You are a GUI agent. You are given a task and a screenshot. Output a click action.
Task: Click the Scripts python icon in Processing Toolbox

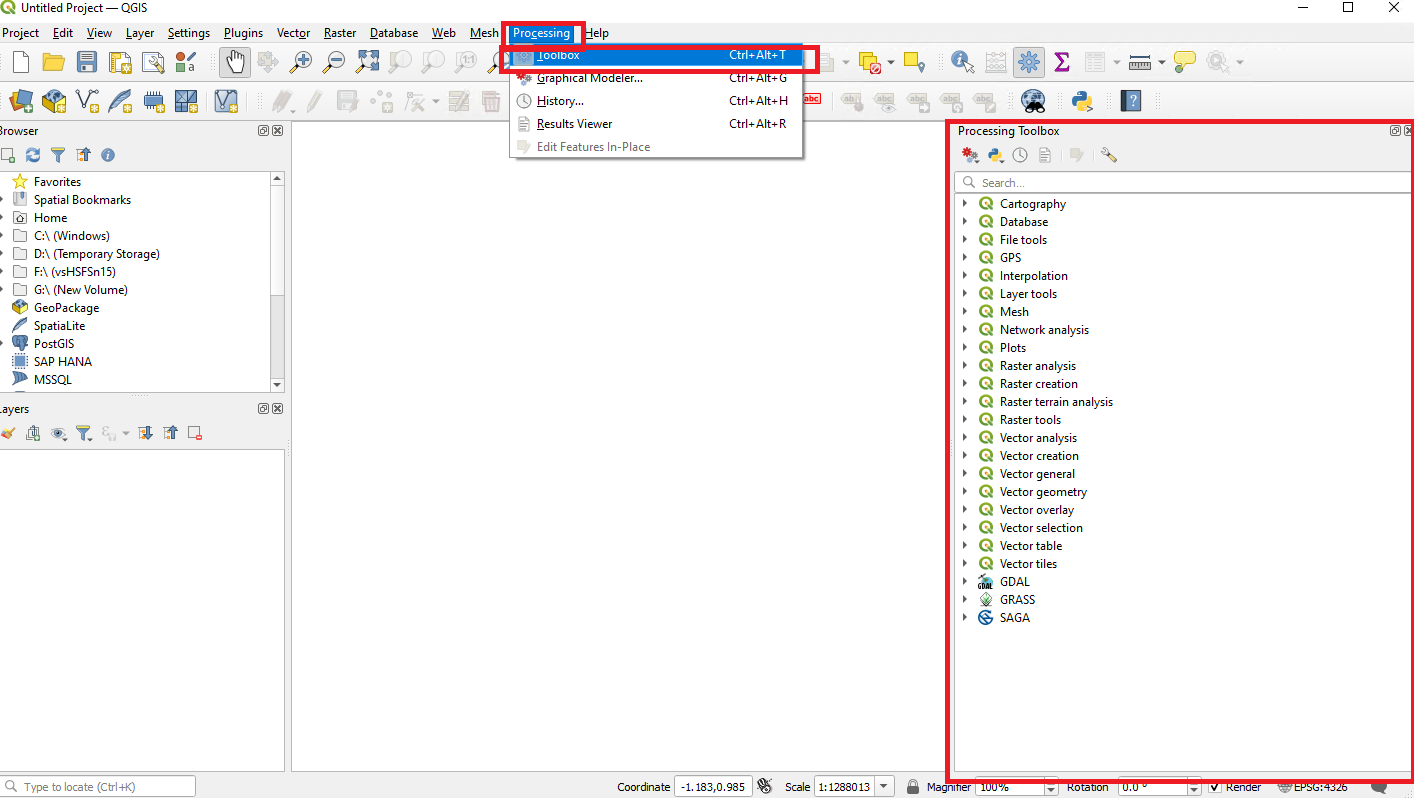tap(995, 155)
